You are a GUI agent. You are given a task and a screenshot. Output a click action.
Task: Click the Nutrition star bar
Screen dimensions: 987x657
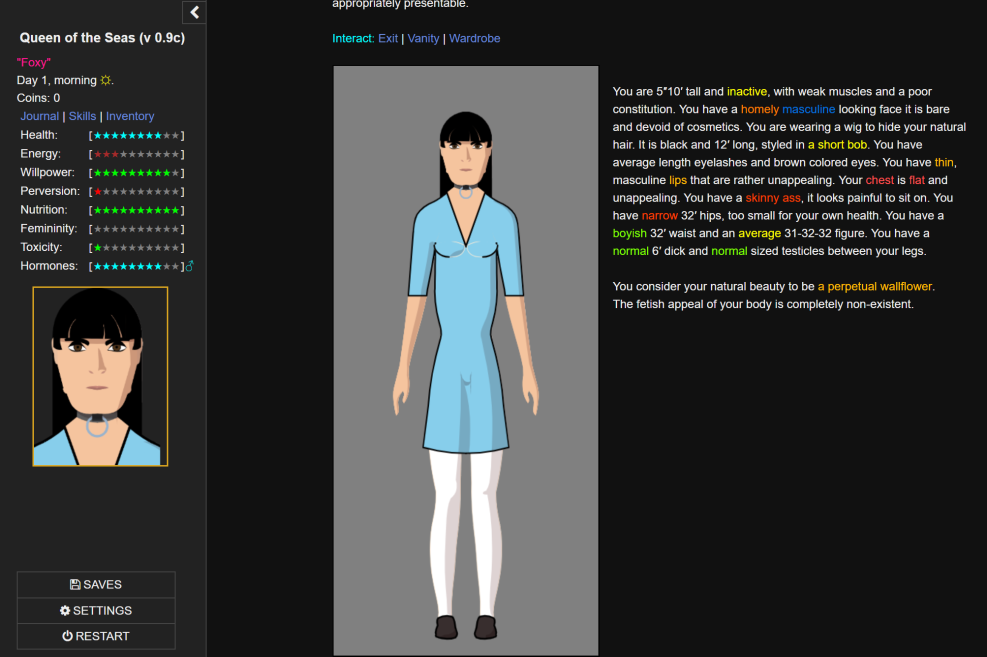click(x=136, y=210)
